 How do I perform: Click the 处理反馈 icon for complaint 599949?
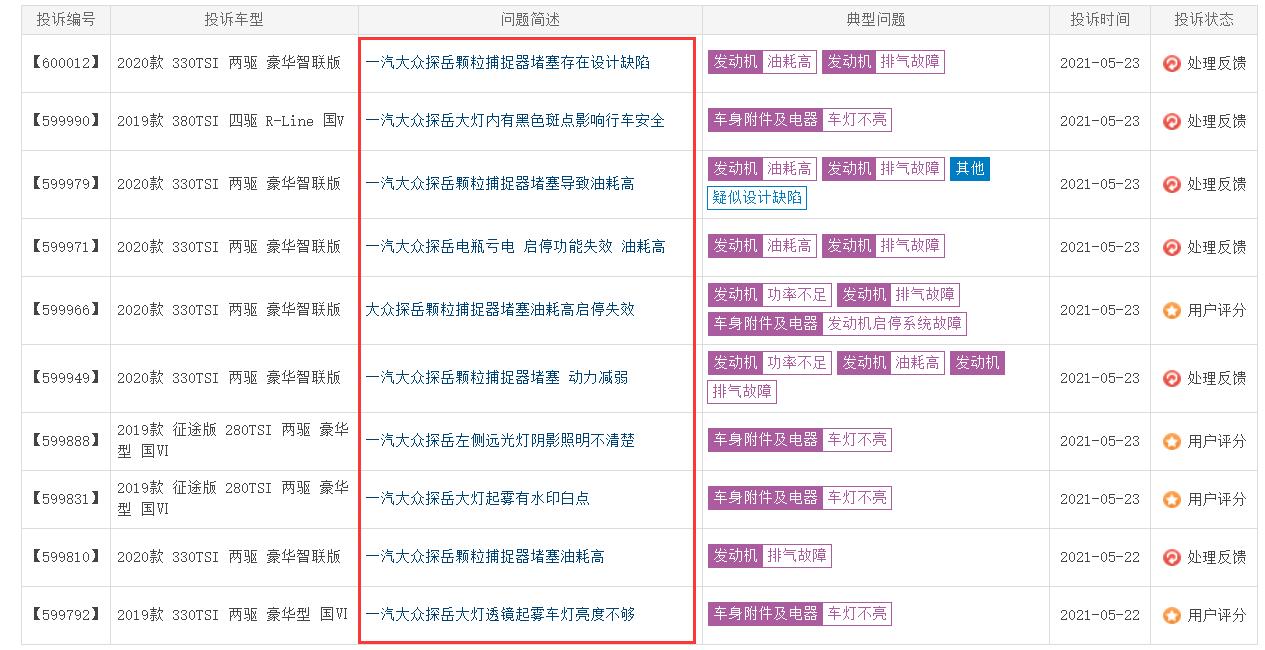coord(1171,378)
